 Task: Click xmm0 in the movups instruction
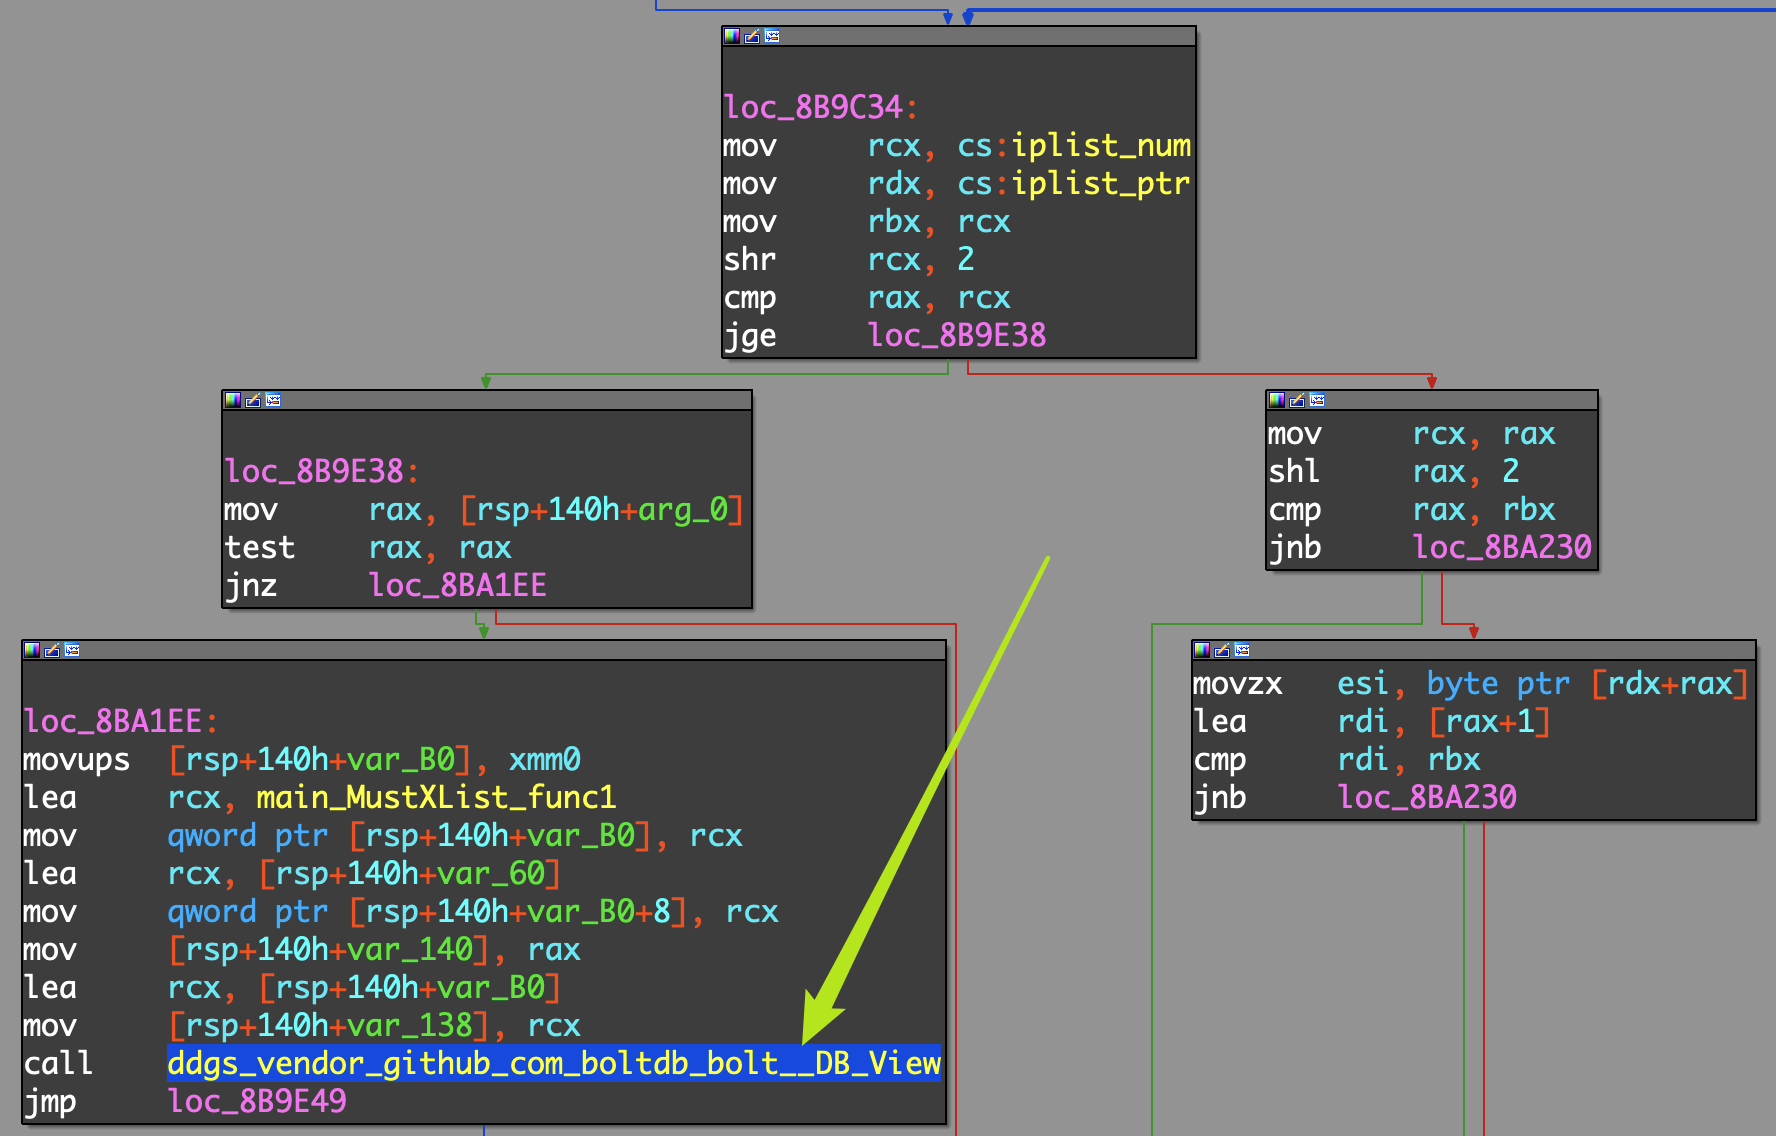click(x=545, y=760)
